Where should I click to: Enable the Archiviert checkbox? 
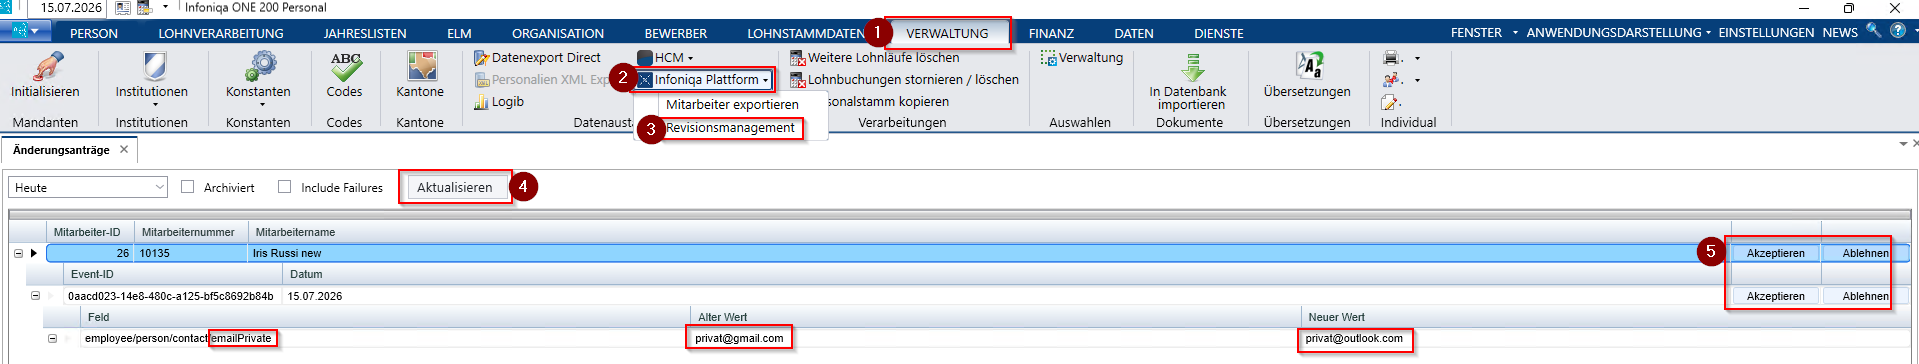187,187
